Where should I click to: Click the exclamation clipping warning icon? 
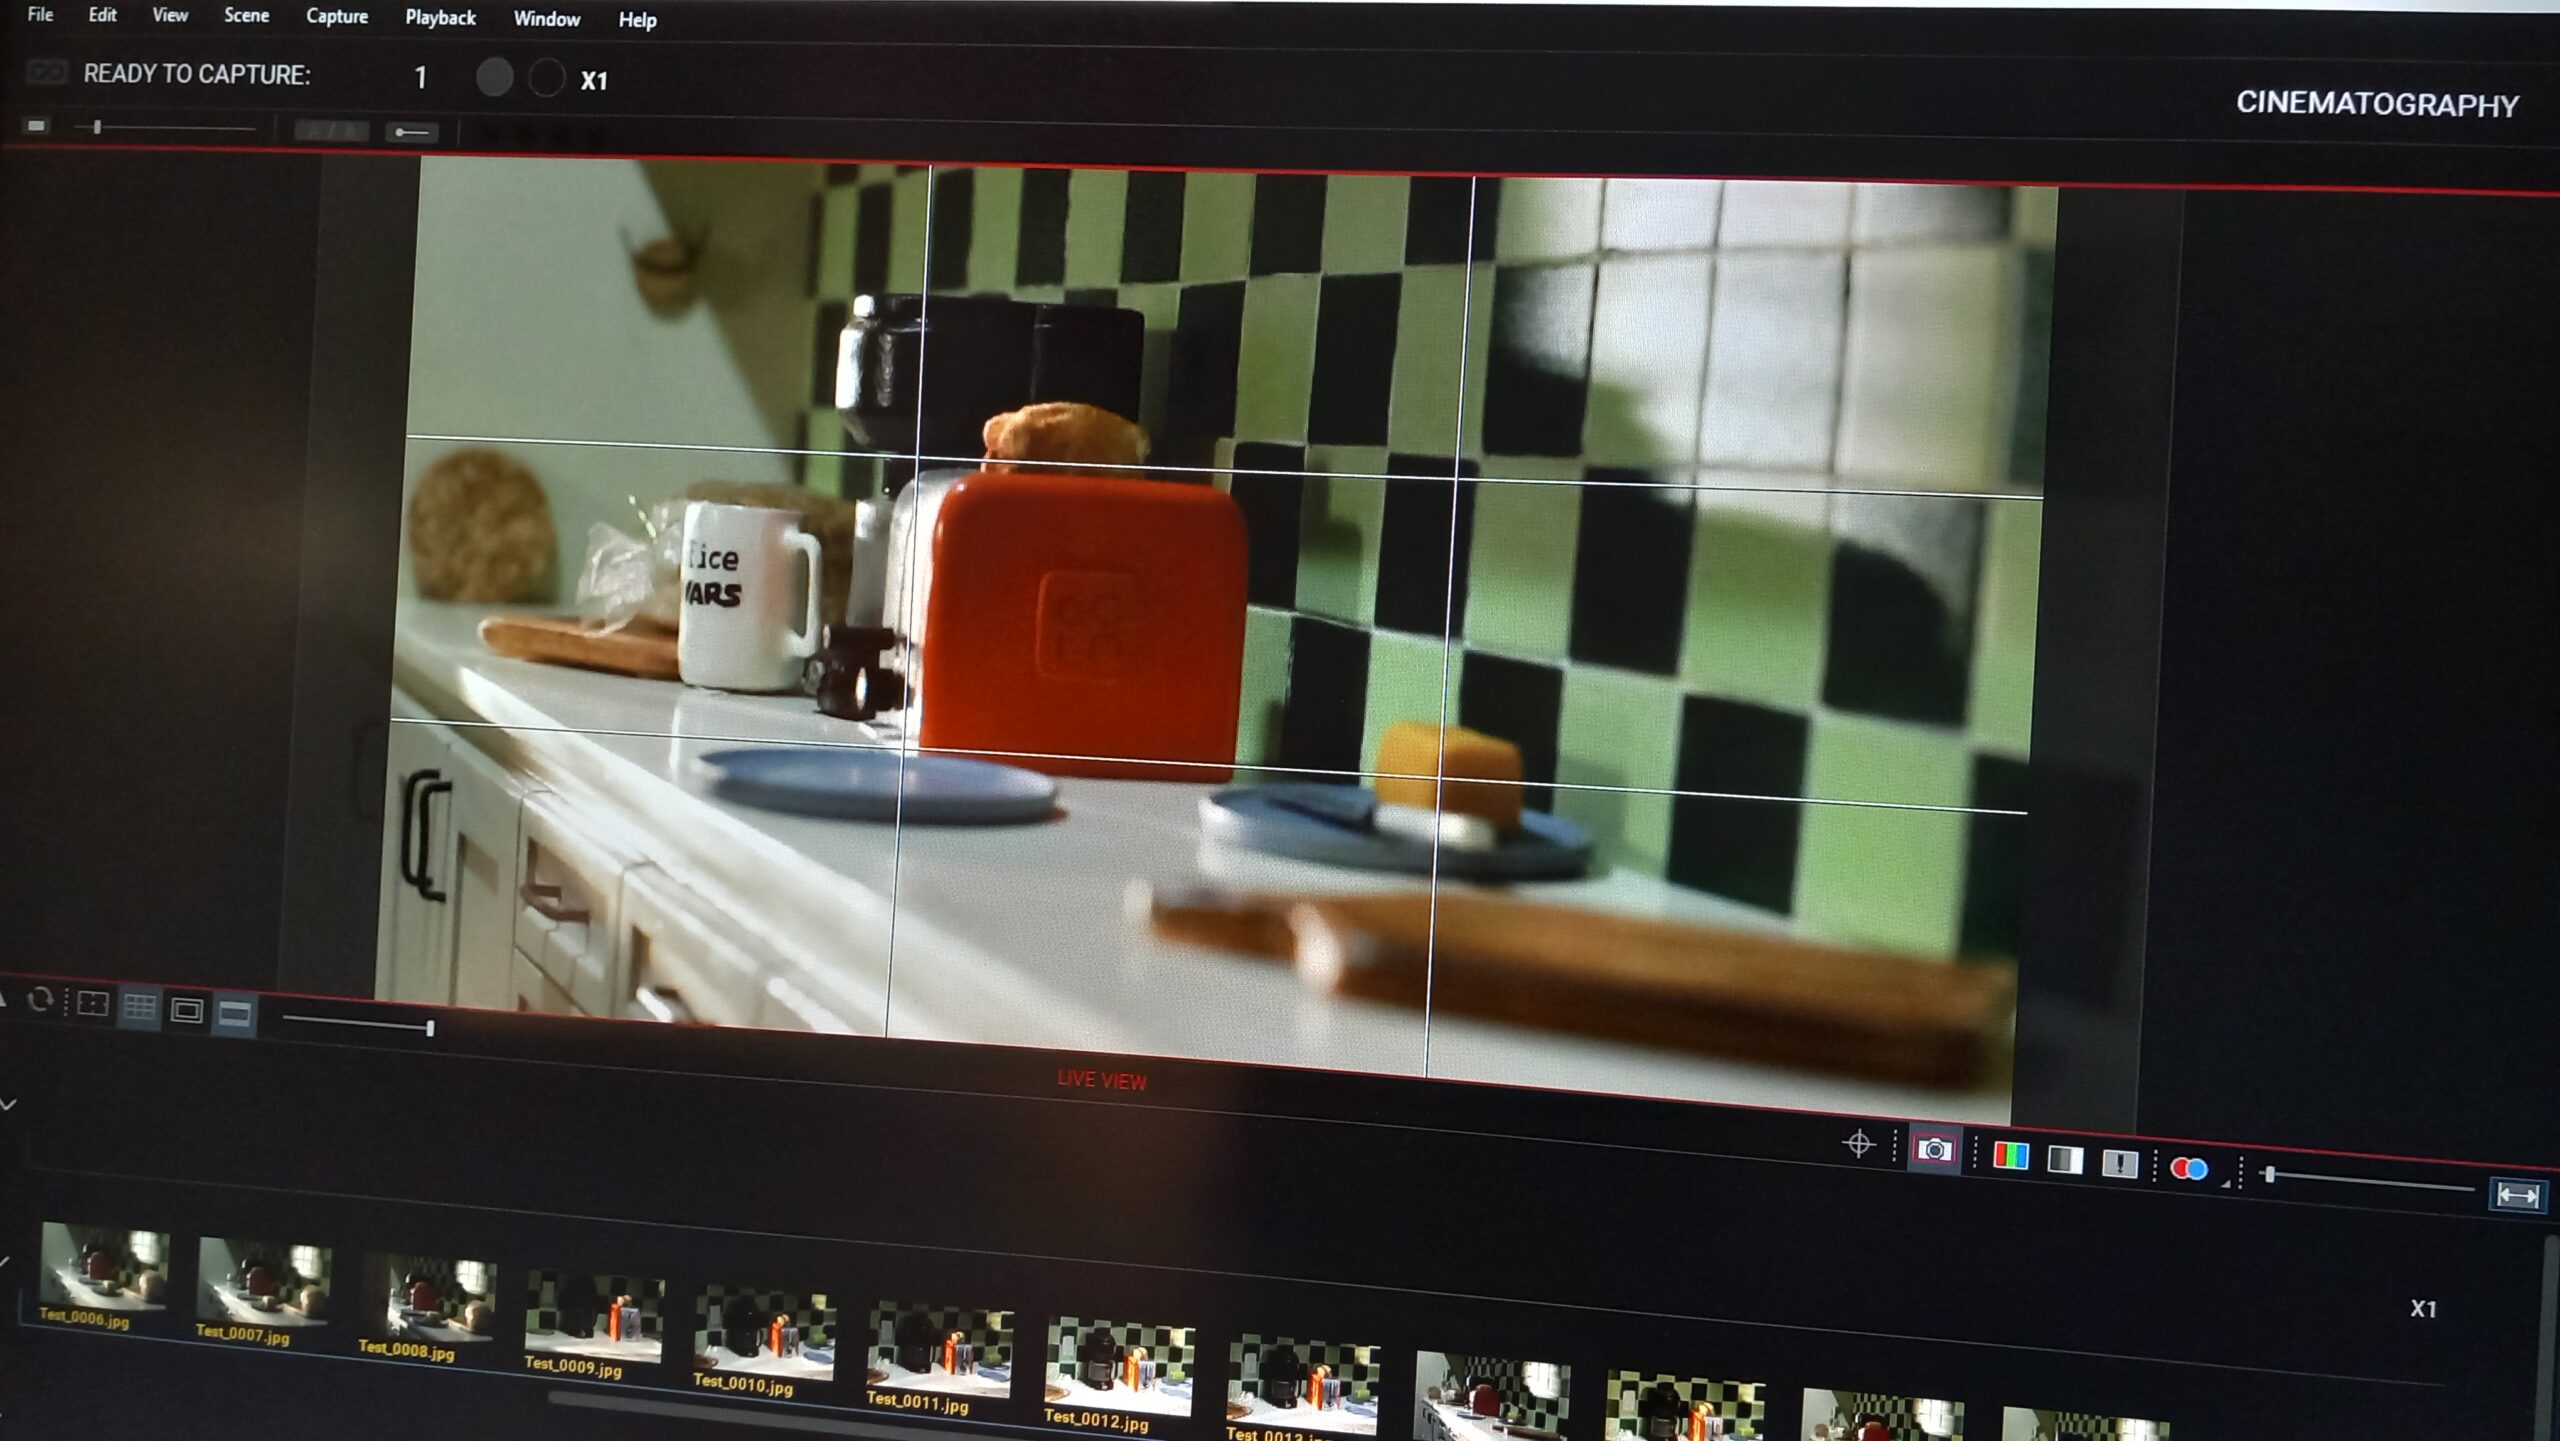2119,1163
